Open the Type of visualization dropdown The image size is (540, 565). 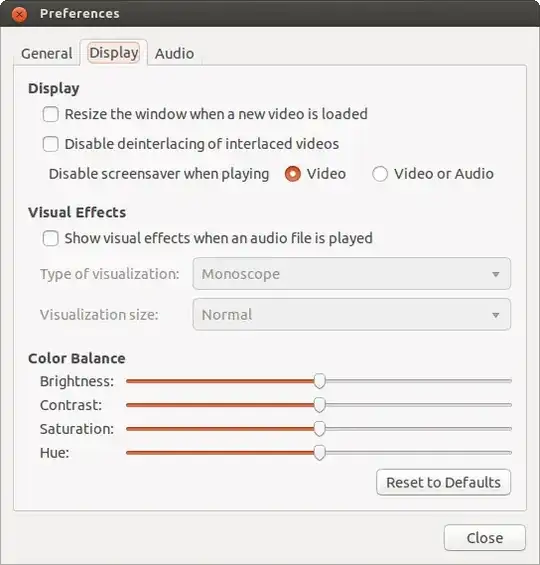352,274
